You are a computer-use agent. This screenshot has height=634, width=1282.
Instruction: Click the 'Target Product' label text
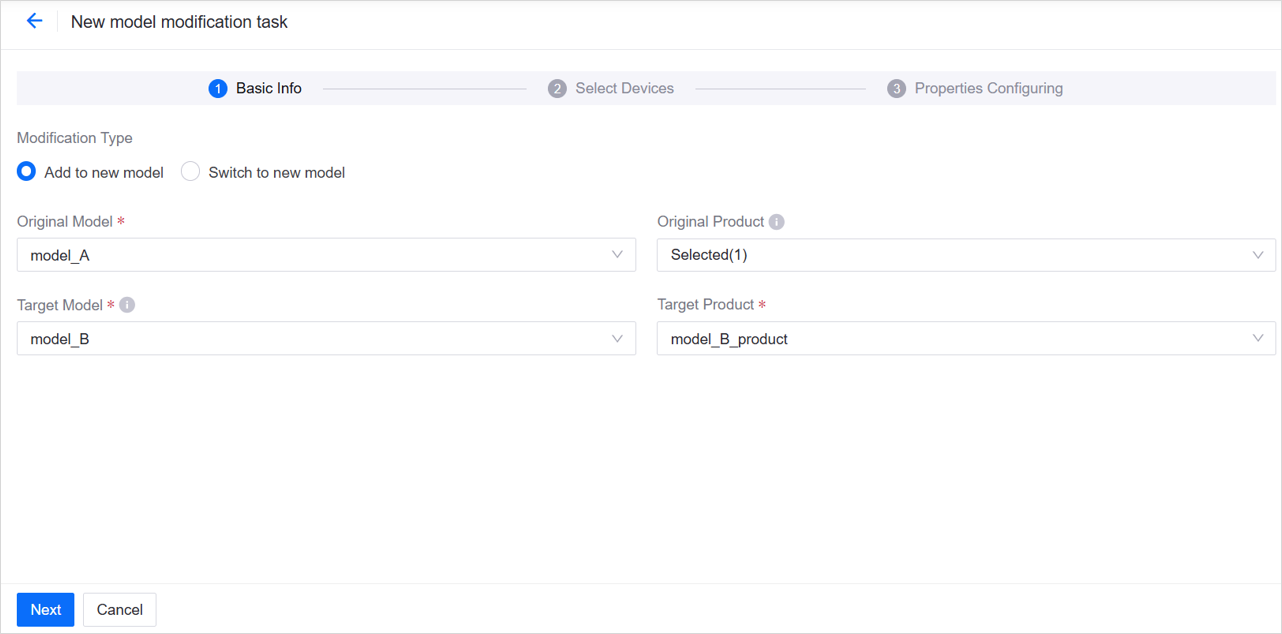click(705, 305)
